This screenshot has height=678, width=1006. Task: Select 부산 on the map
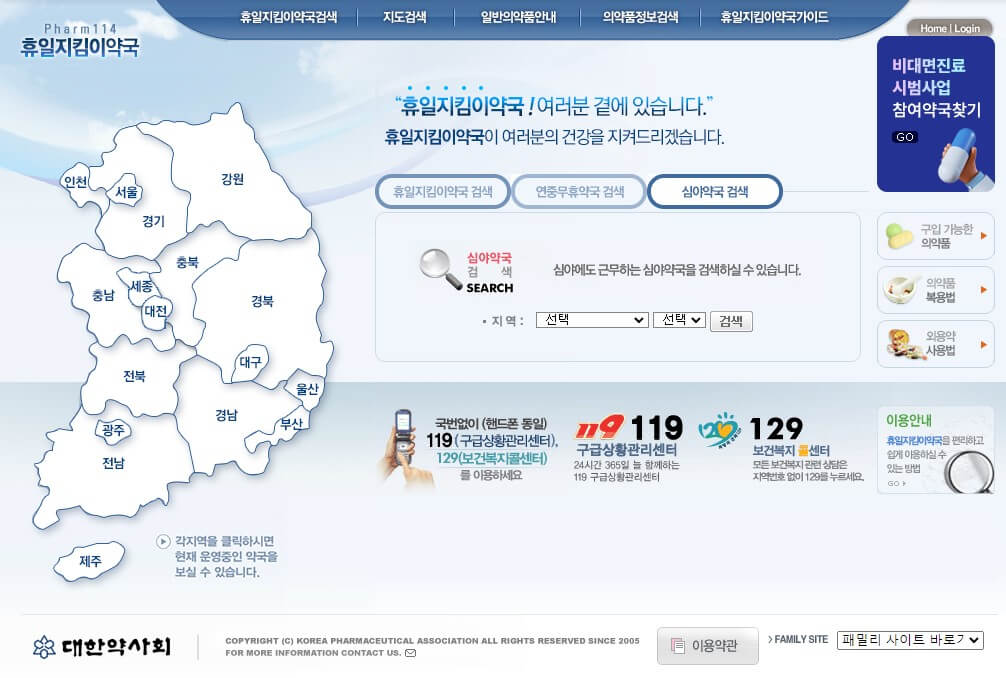point(291,423)
